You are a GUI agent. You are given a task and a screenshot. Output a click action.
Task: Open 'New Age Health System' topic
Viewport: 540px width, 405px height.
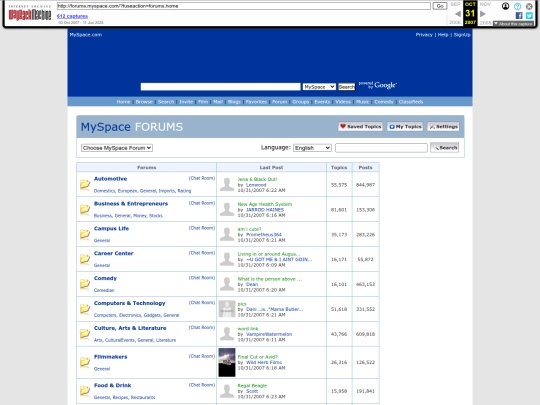coord(264,204)
